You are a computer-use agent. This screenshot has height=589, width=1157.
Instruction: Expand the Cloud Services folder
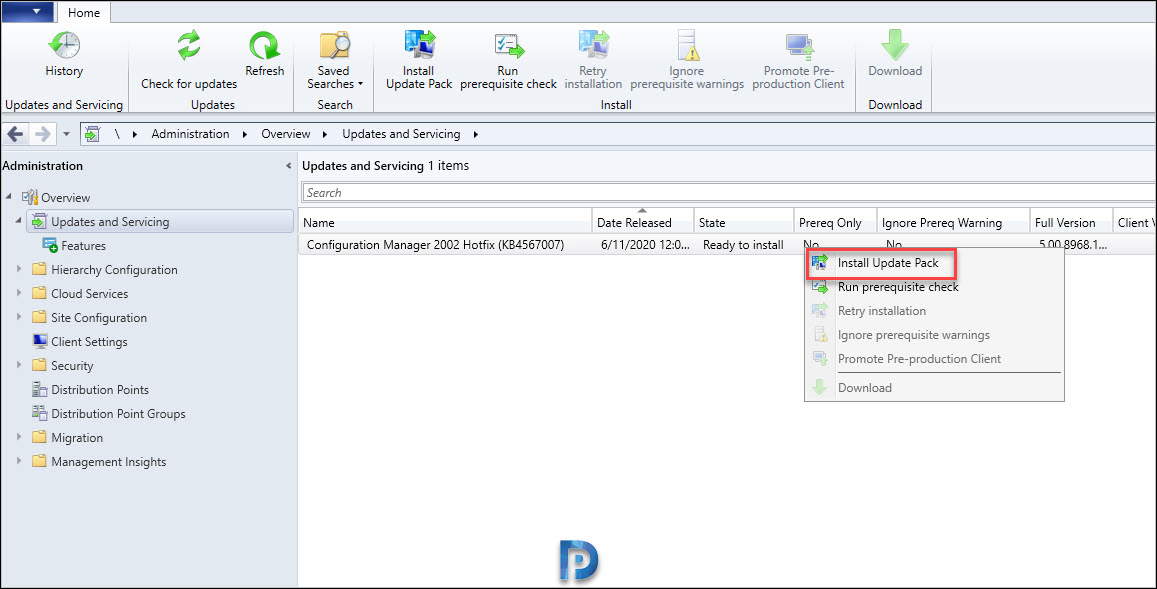[19, 293]
